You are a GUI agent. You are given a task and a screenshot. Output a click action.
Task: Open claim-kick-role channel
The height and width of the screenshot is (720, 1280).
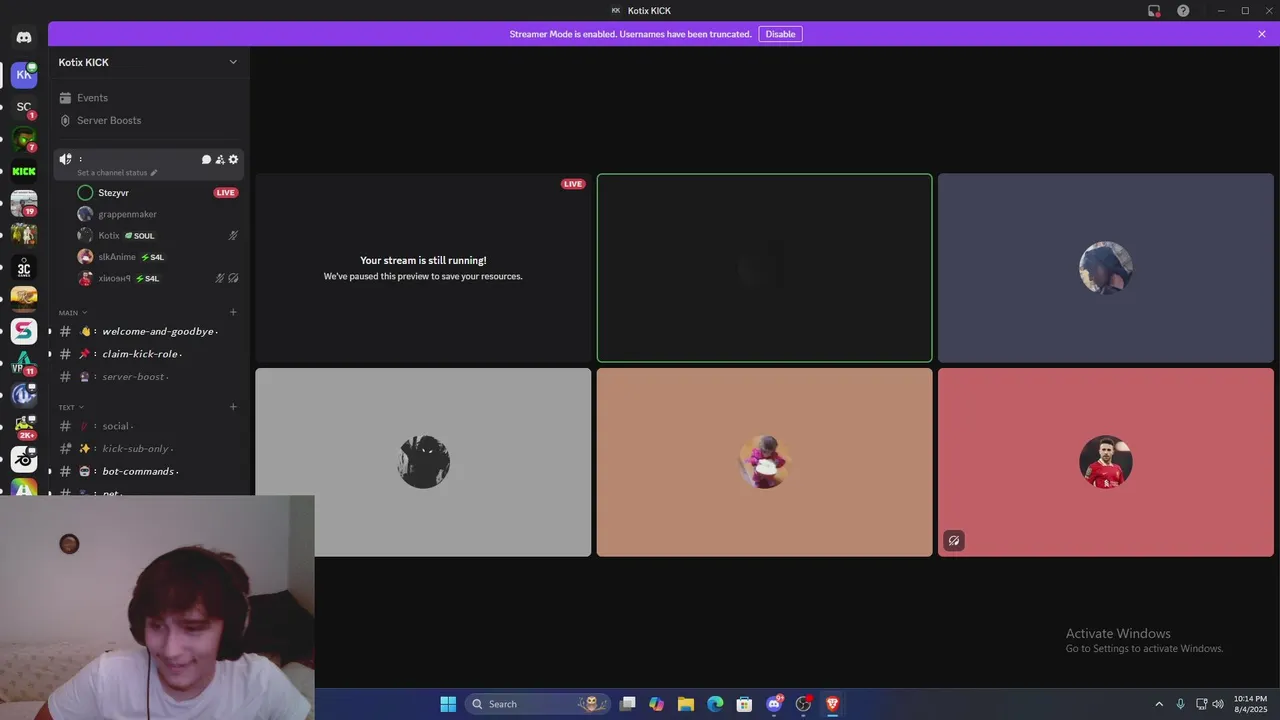[148, 354]
